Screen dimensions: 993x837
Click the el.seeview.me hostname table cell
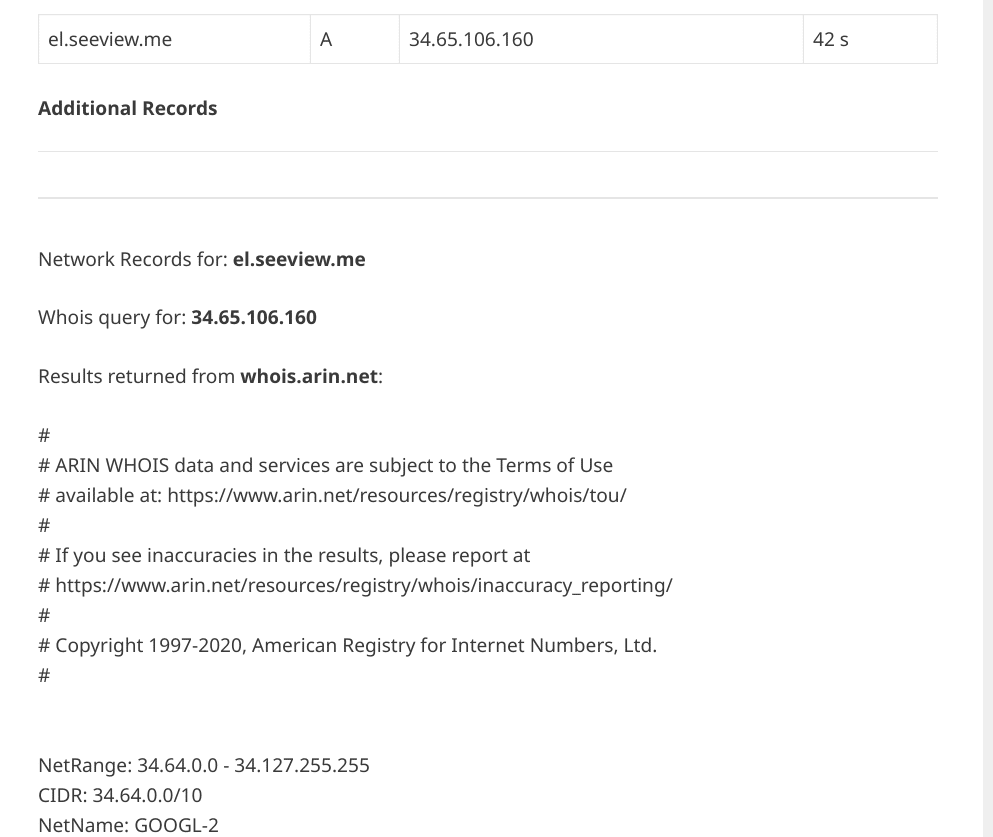pyautogui.click(x=110, y=40)
